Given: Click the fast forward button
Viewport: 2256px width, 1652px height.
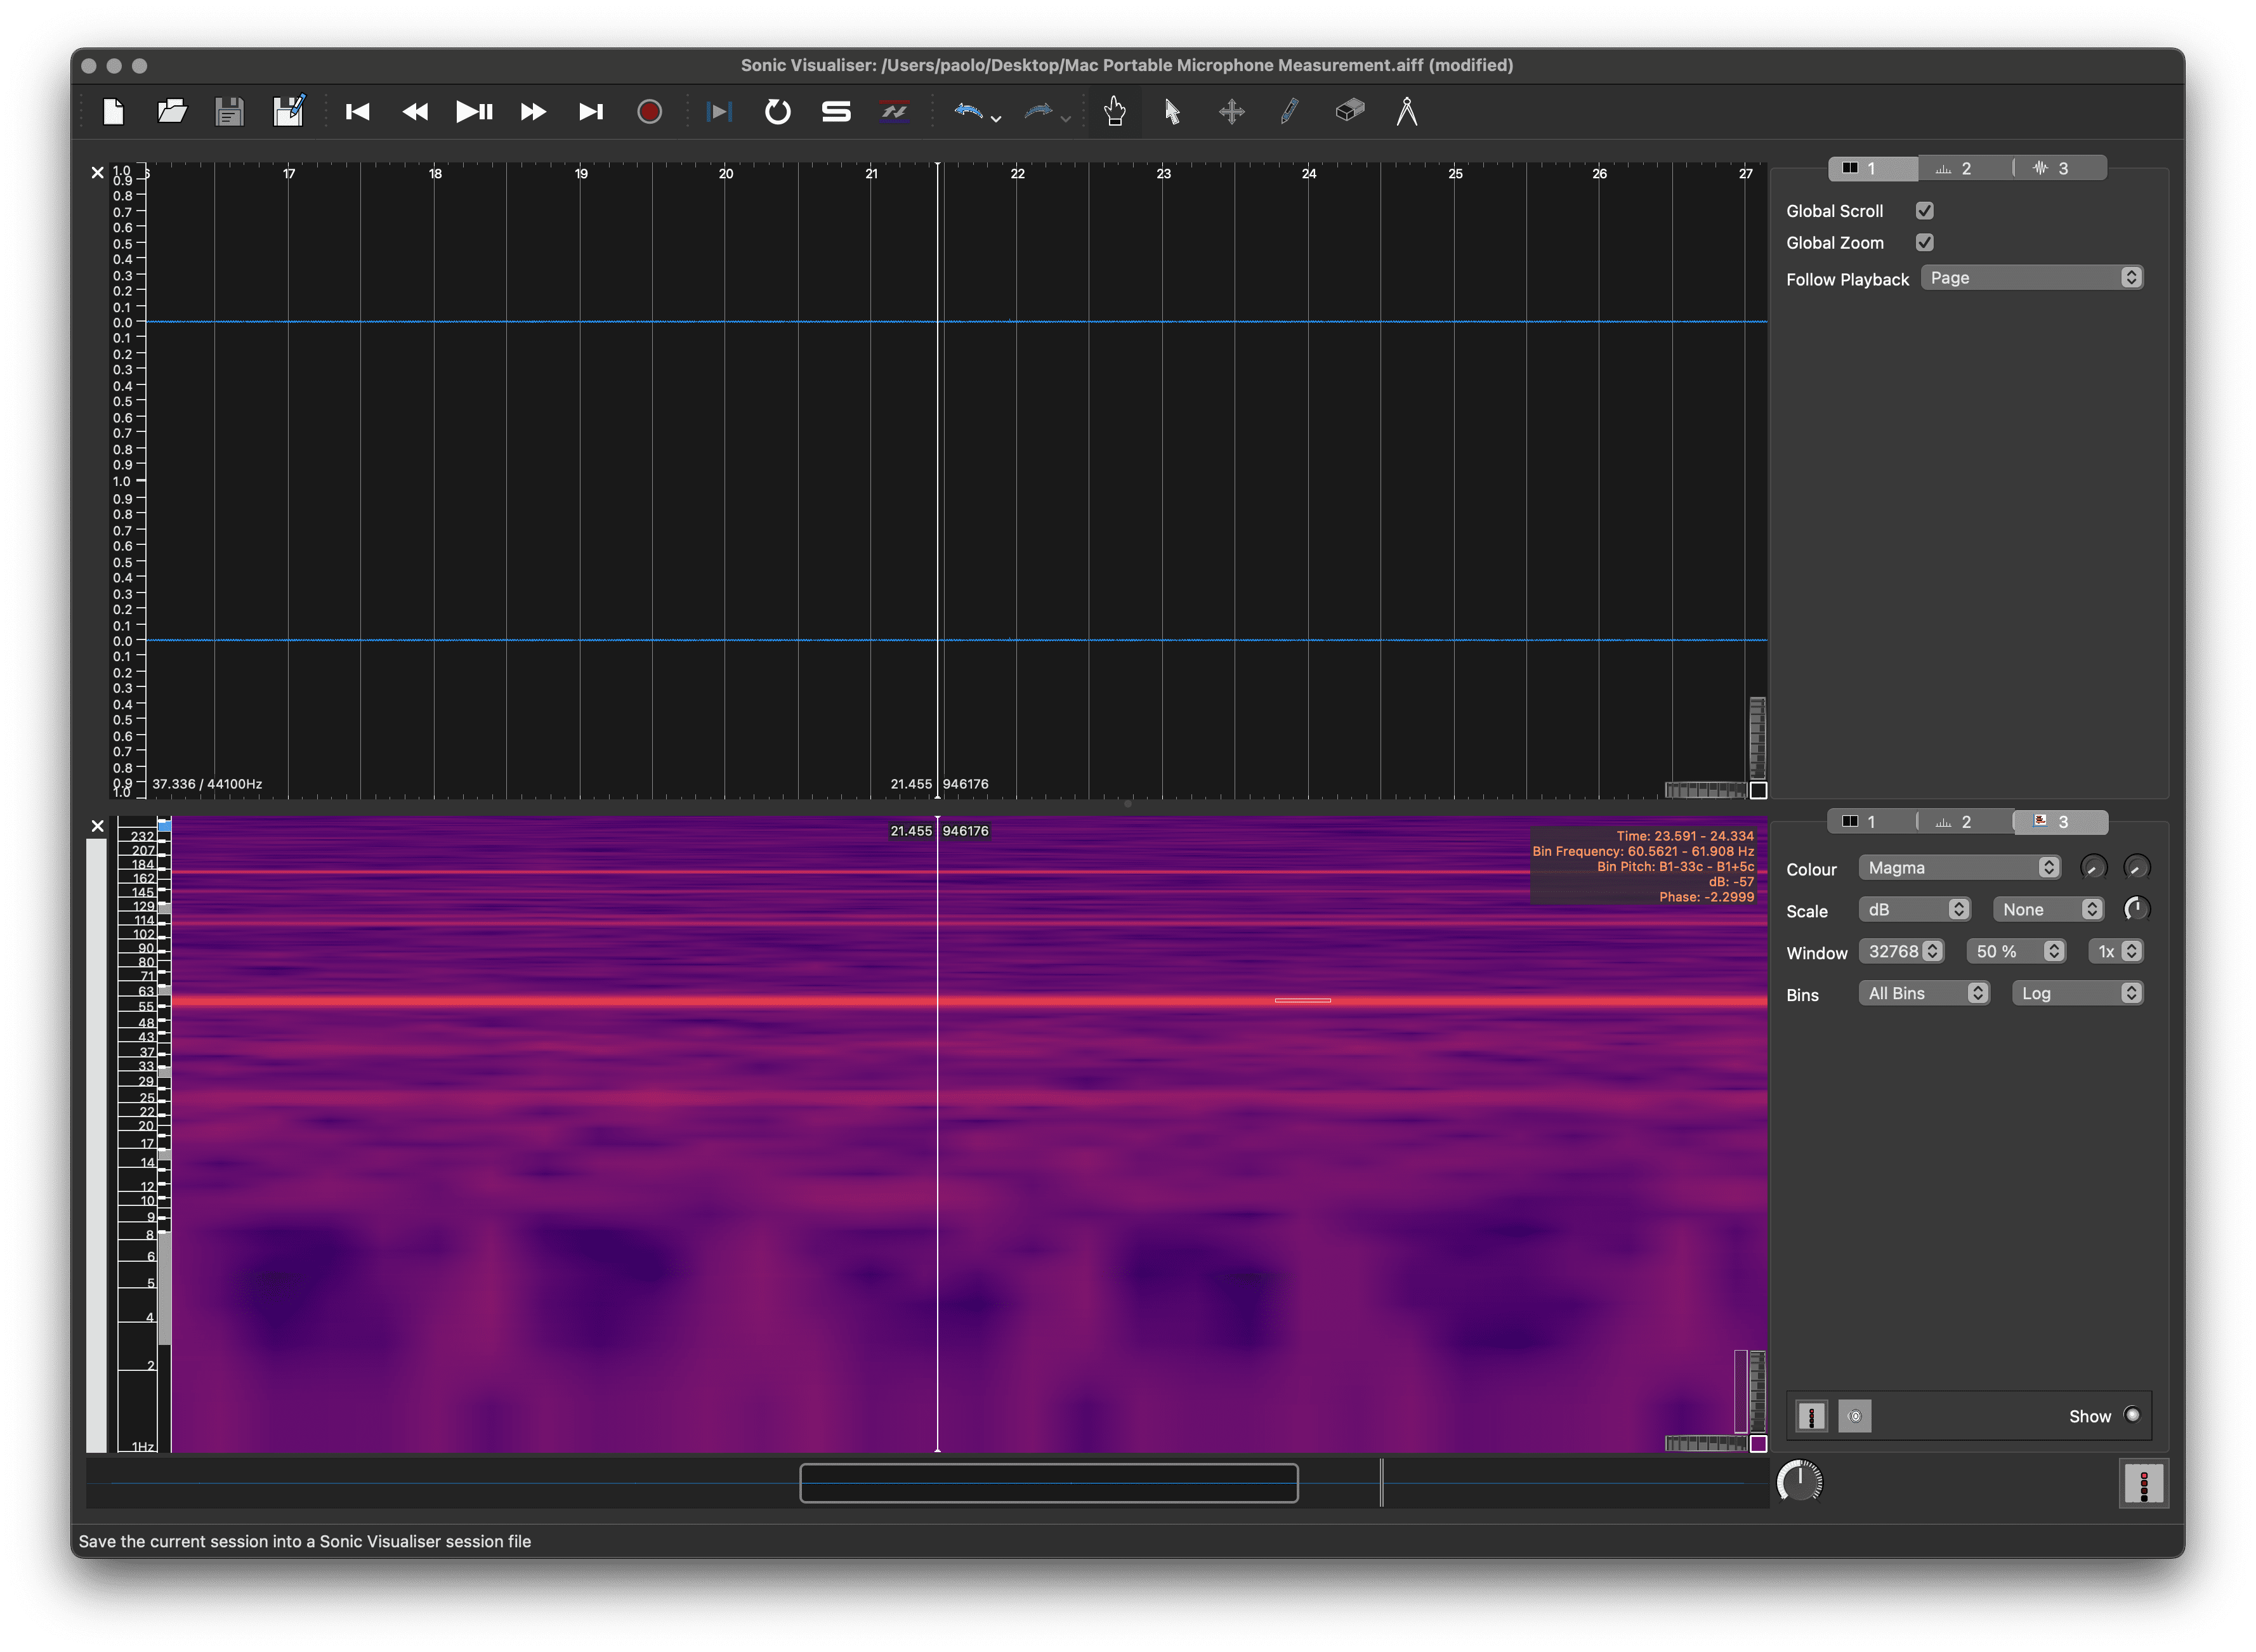Looking at the screenshot, I should tap(533, 111).
